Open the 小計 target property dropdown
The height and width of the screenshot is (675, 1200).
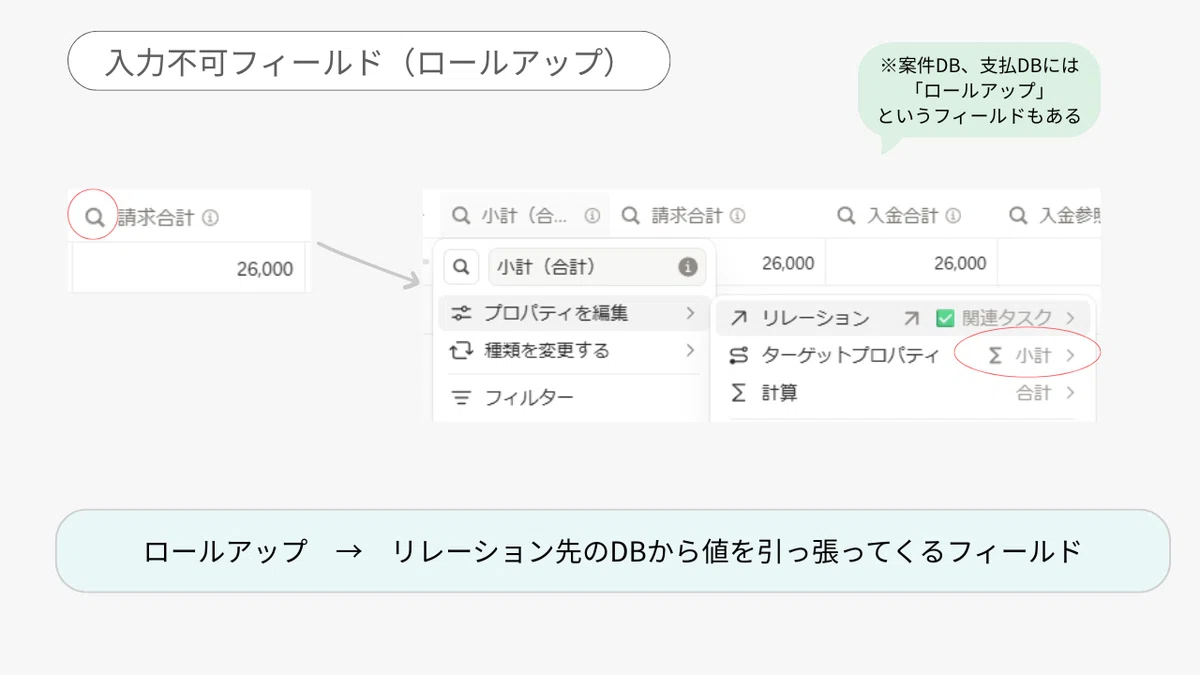1030,355
